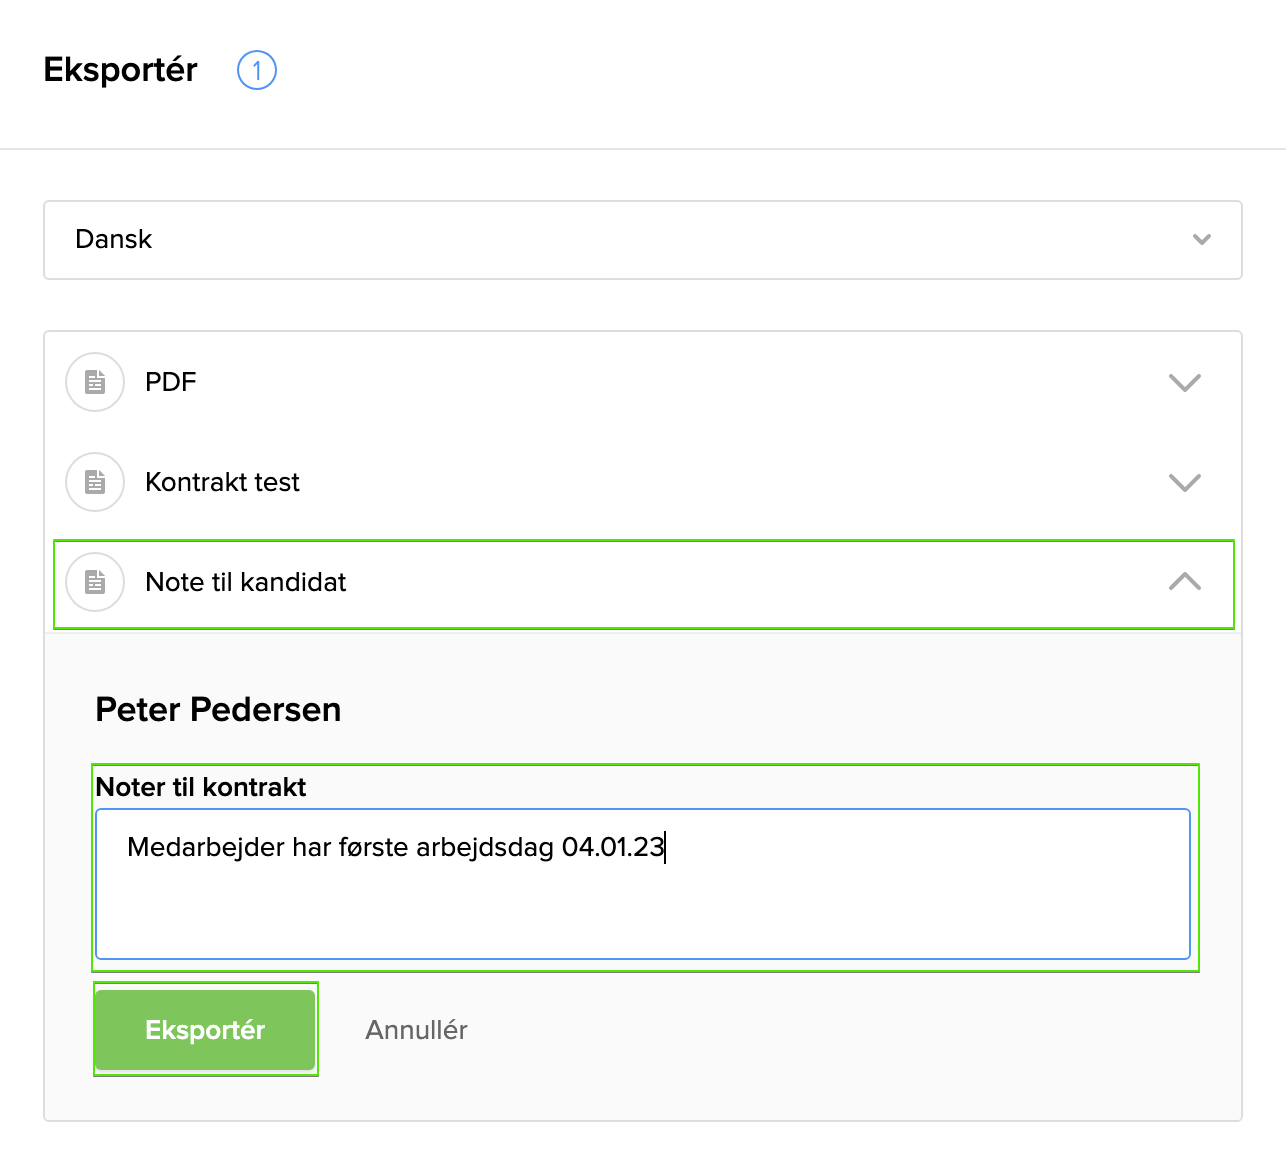This screenshot has height=1164, width=1286.
Task: Collapse Note til kandidat with up chevron
Action: 1184,582
